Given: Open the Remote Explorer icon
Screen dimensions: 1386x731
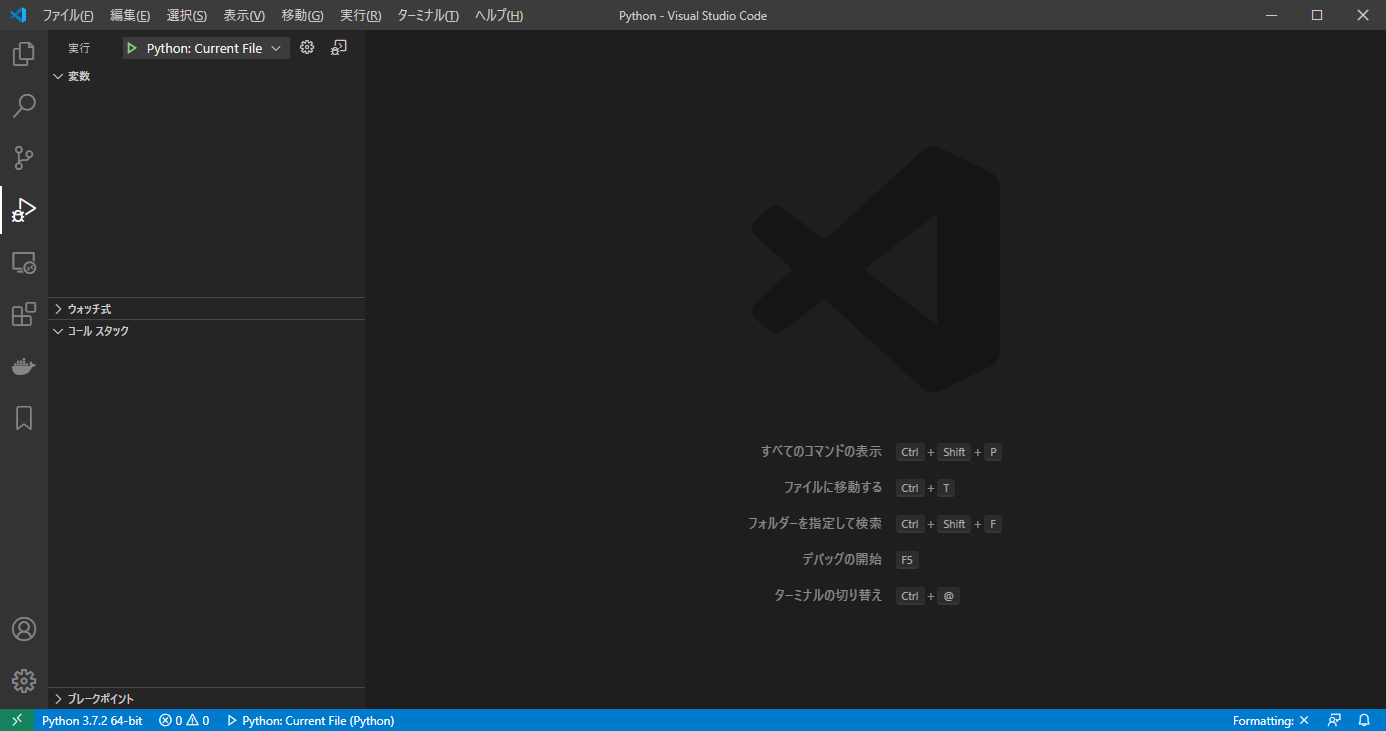Looking at the screenshot, I should coord(24,262).
